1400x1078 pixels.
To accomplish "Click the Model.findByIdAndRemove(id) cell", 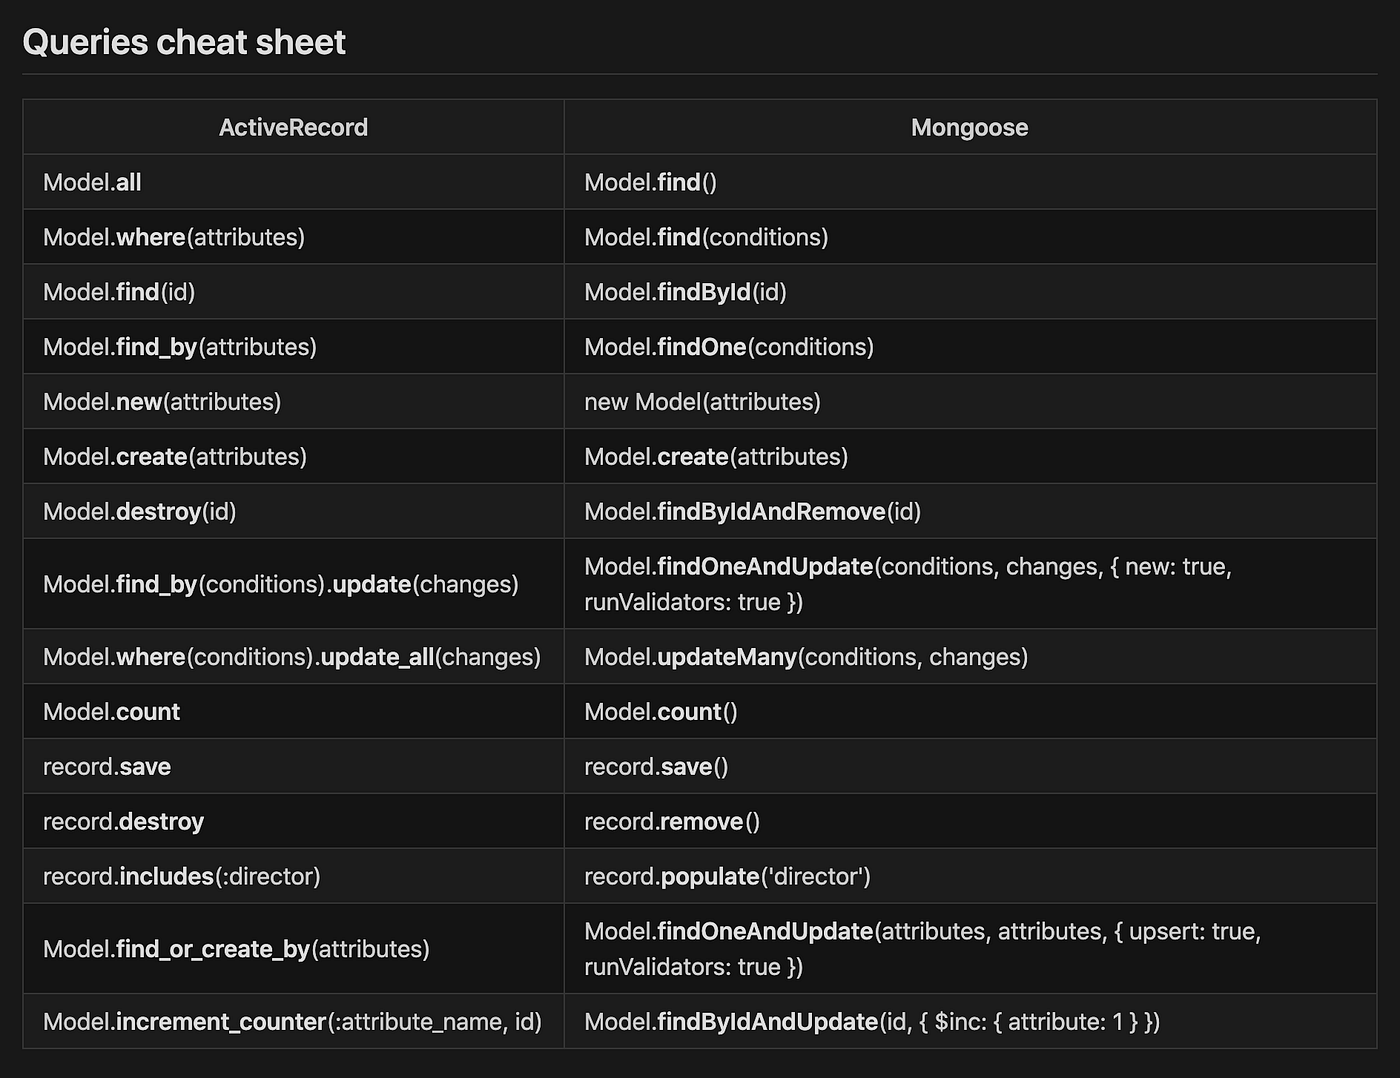I will click(751, 511).
